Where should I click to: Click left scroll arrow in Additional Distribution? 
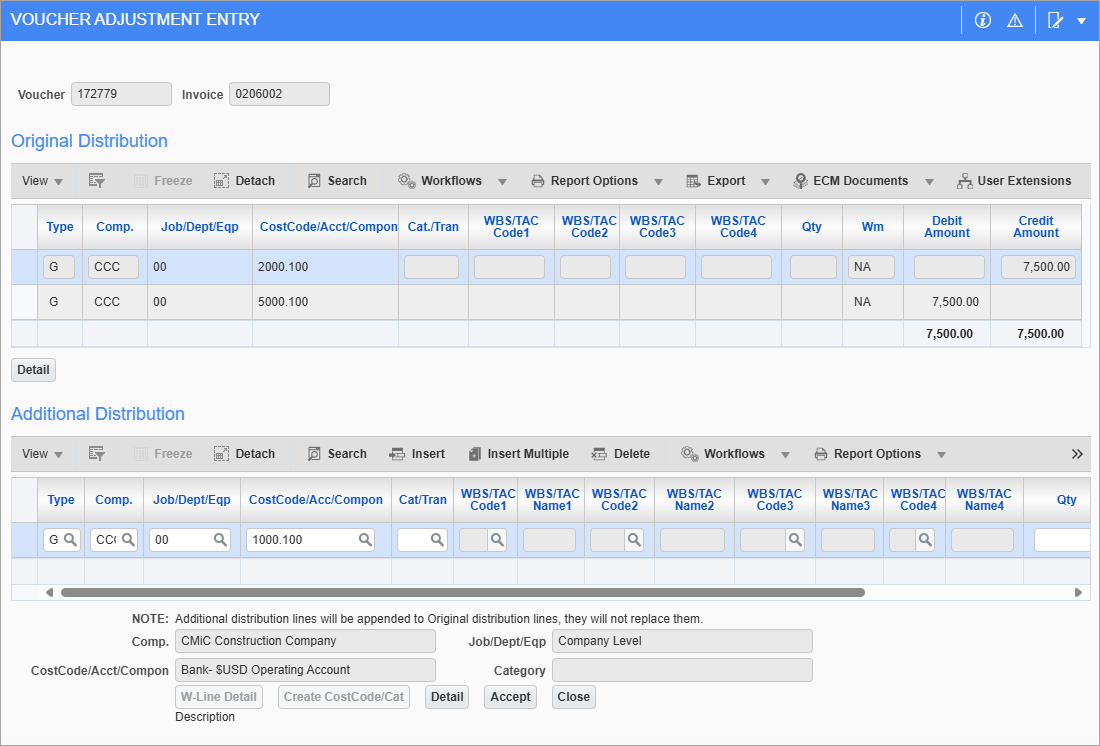pos(49,592)
